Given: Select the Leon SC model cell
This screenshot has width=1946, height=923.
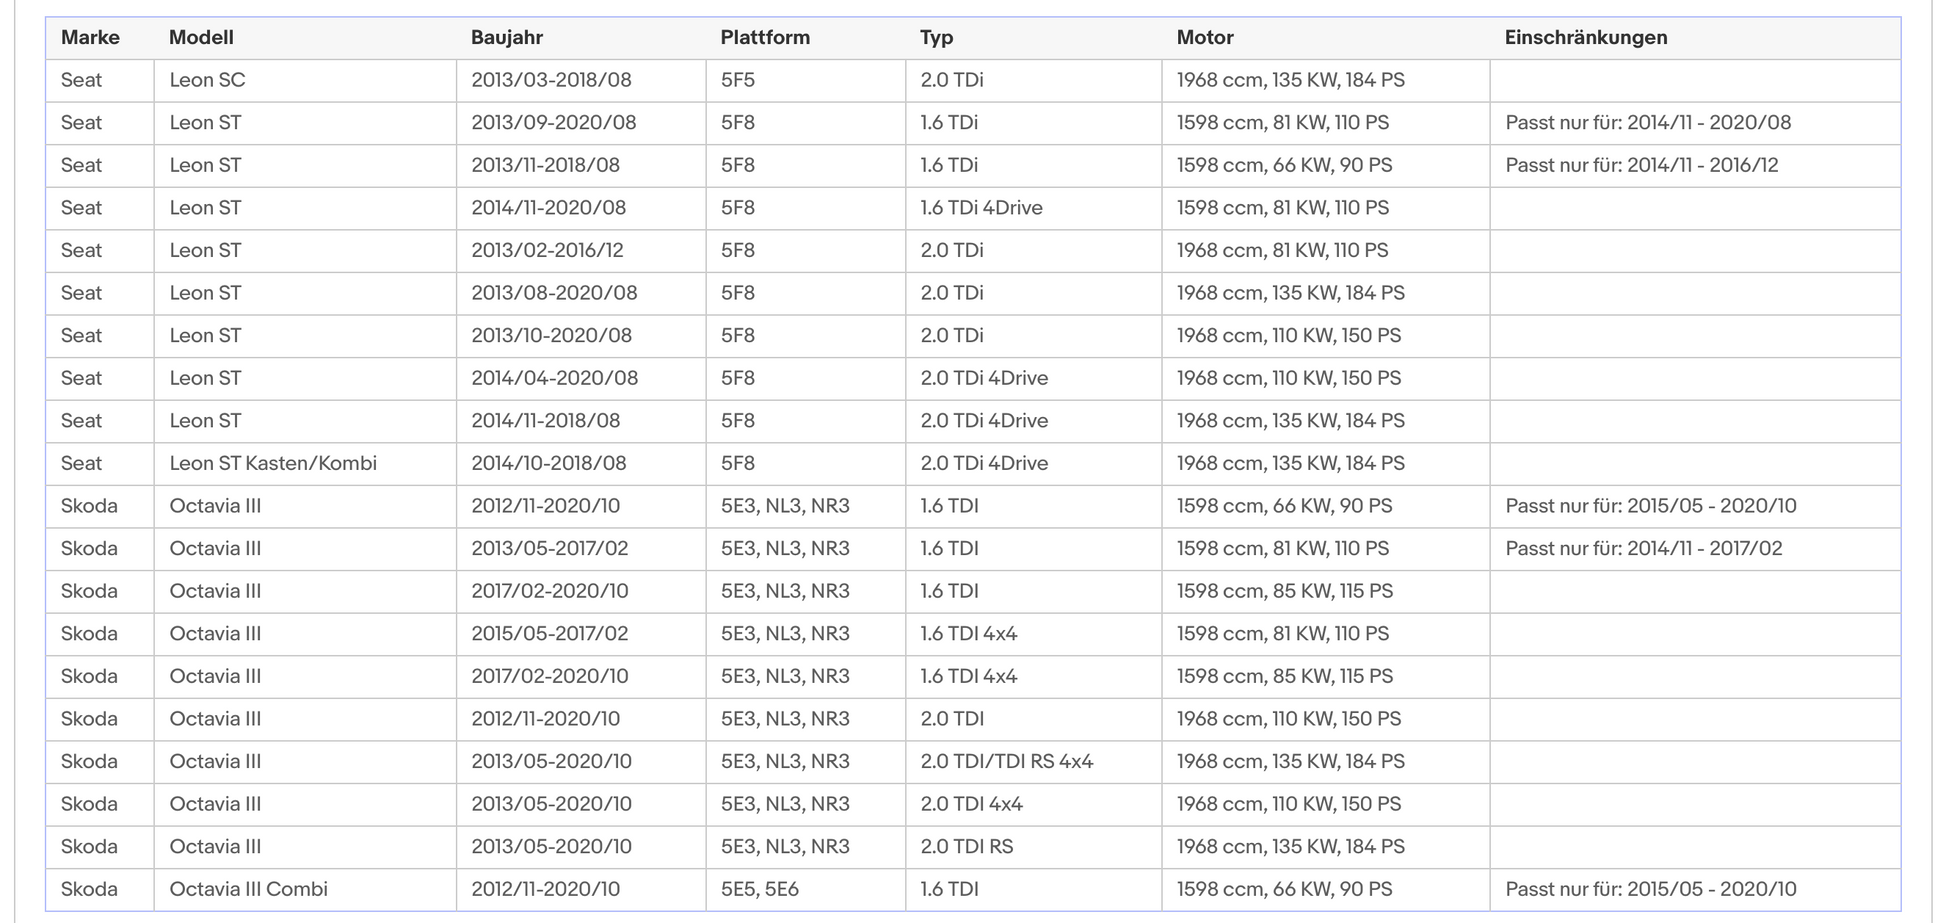Looking at the screenshot, I should coord(305,80).
